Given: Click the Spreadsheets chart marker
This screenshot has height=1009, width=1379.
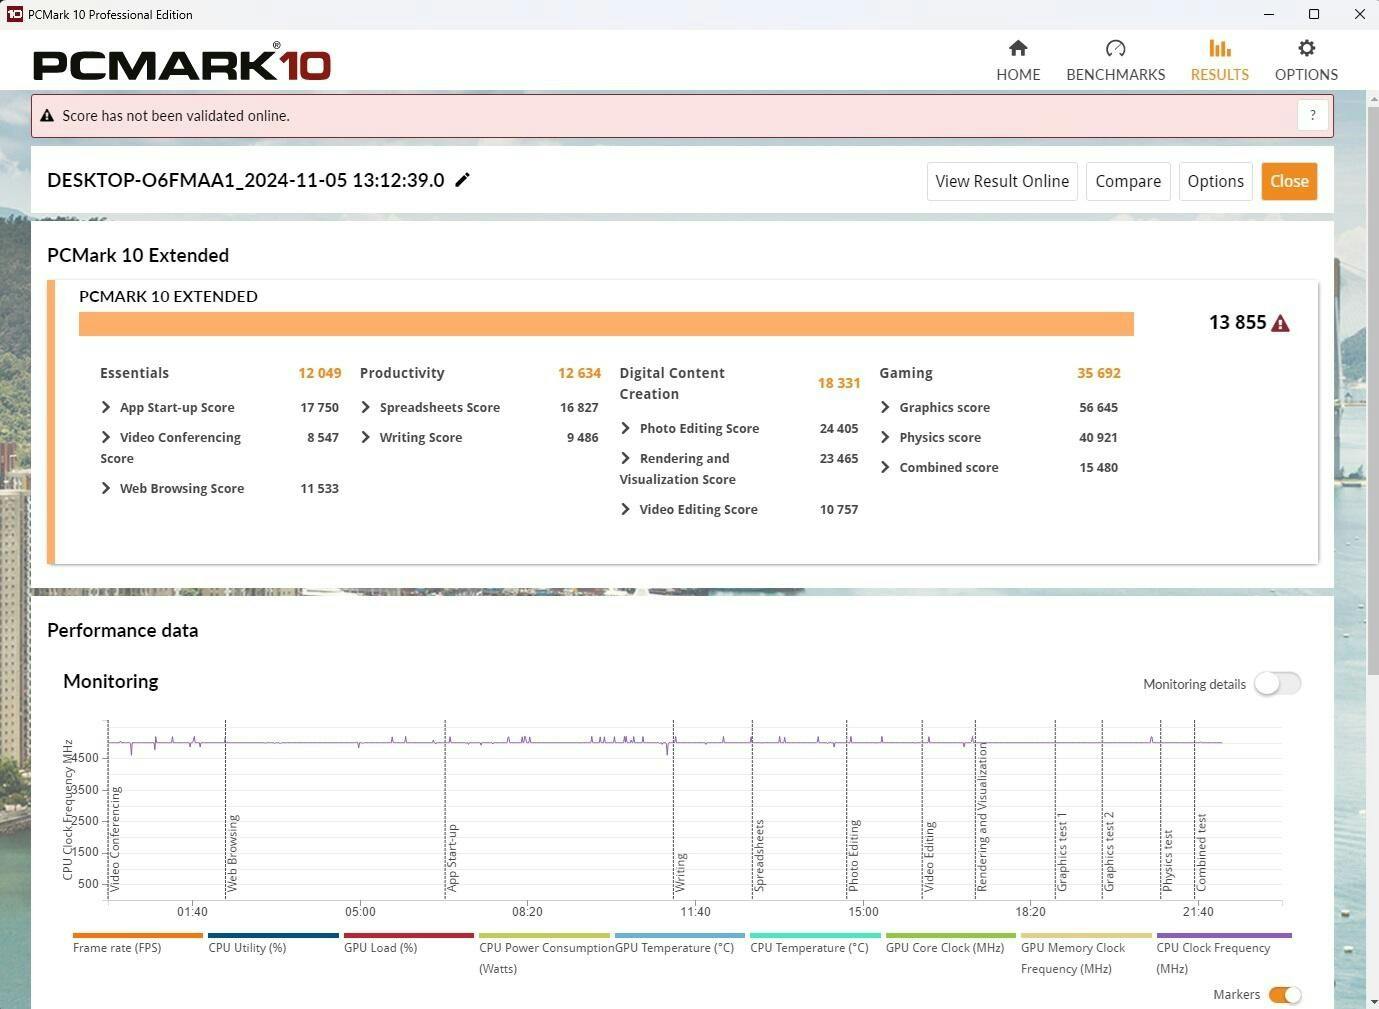Looking at the screenshot, I should [x=759, y=855].
